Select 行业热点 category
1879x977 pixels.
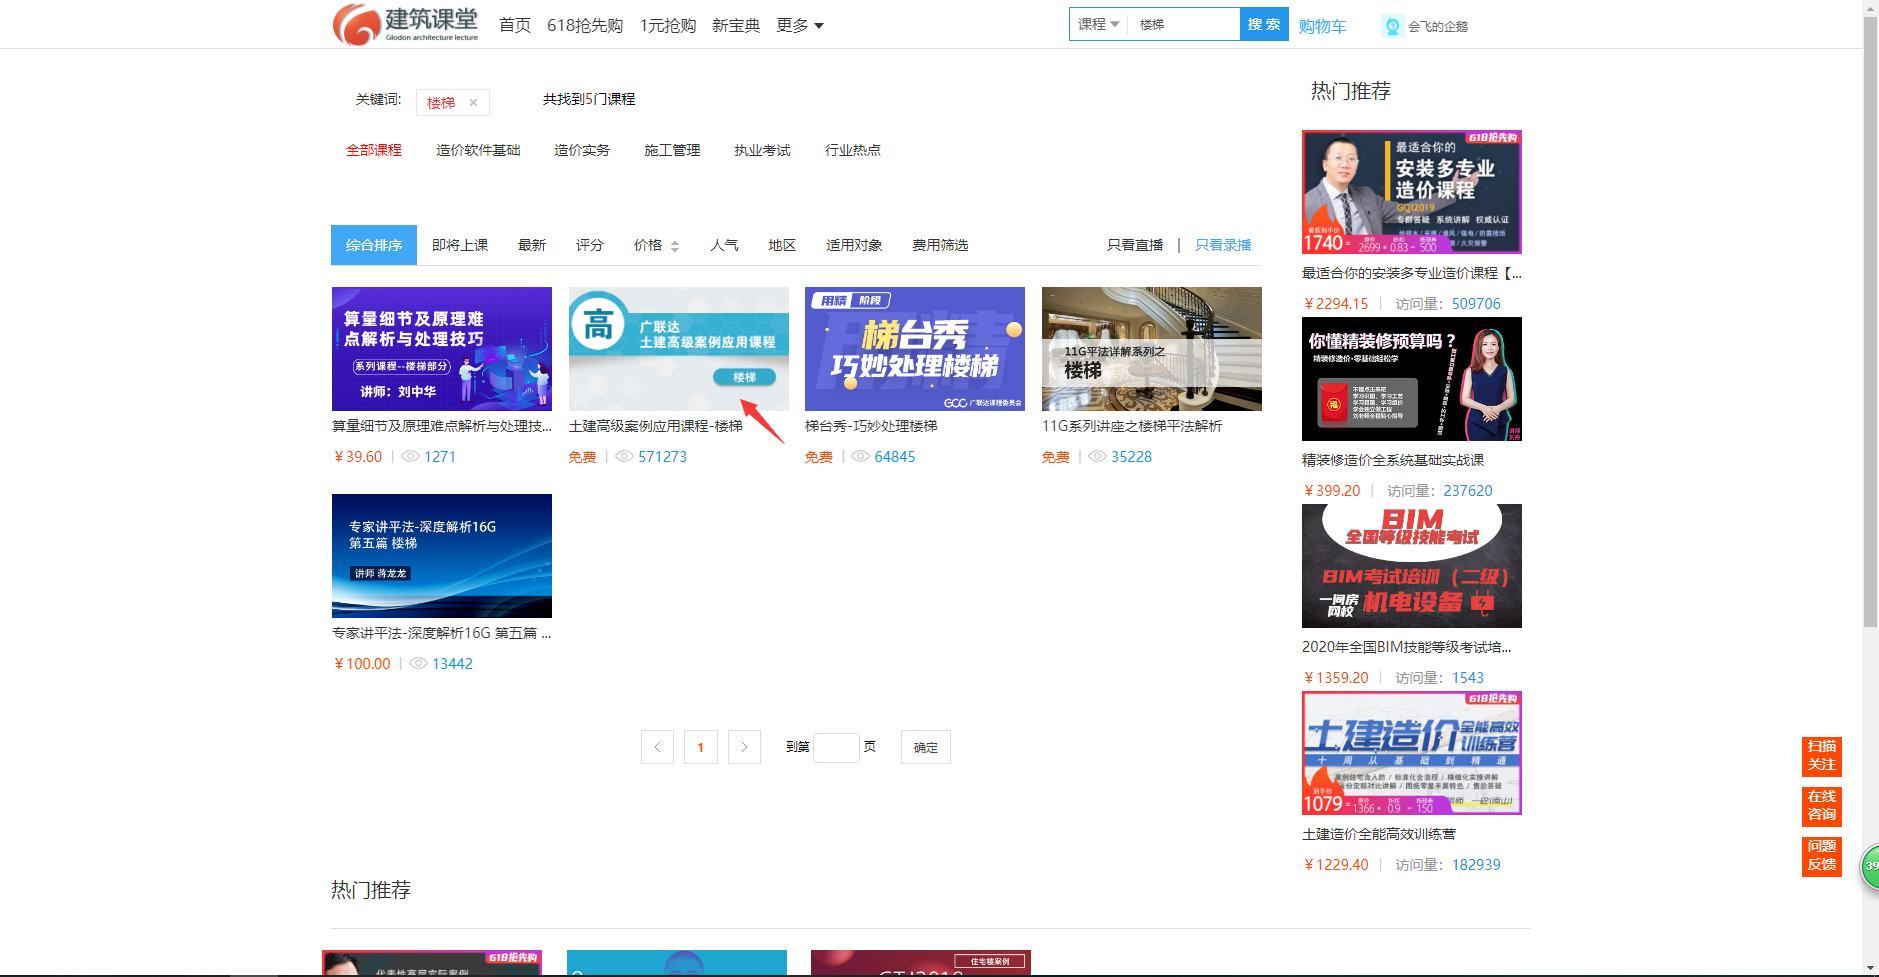tap(853, 150)
